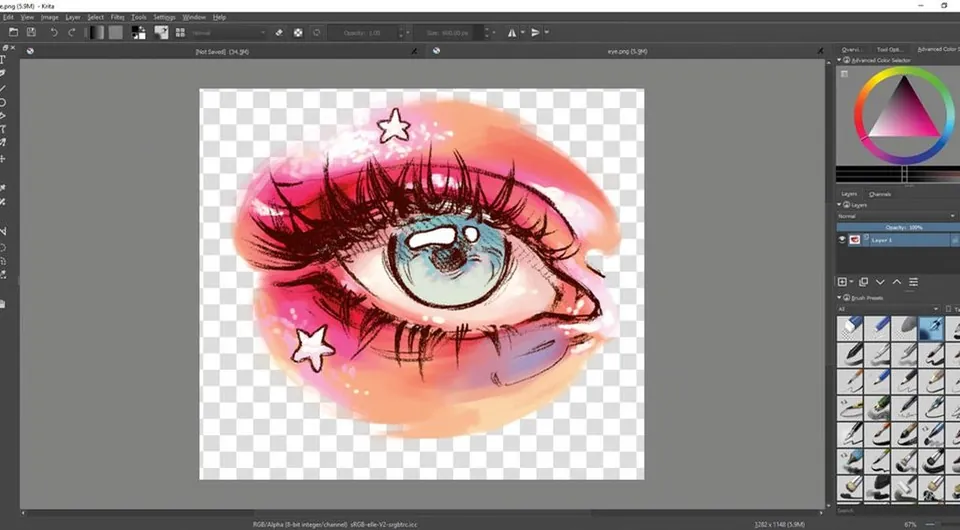This screenshot has height=530, width=960.
Task: Swap foreground and background colors
Action: 142,29
